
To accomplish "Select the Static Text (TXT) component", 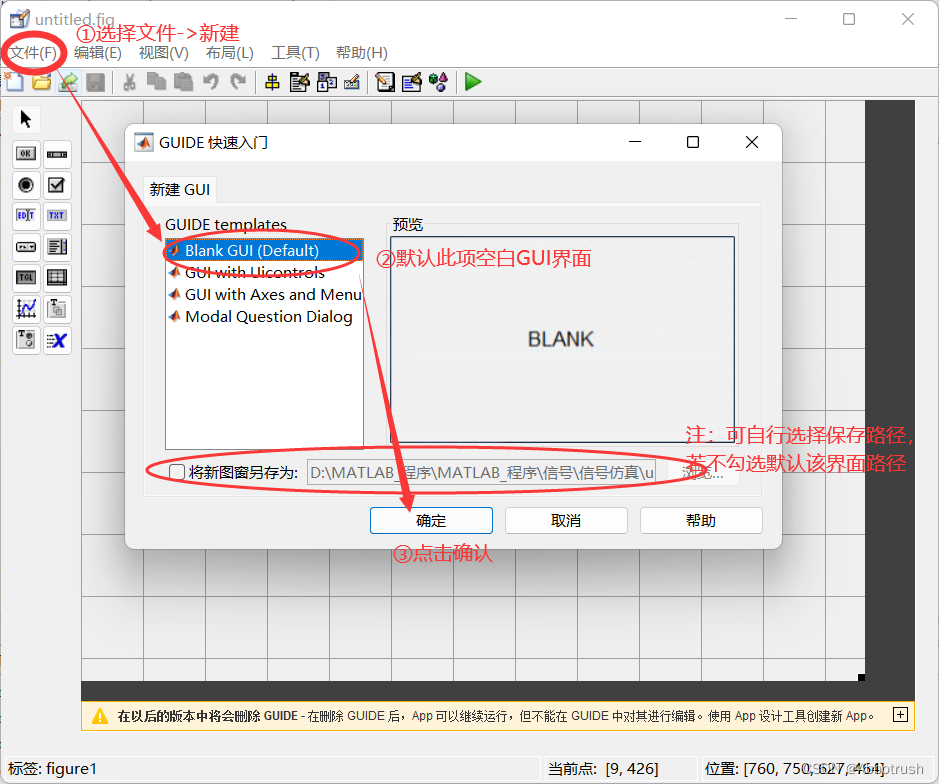I will [x=57, y=216].
